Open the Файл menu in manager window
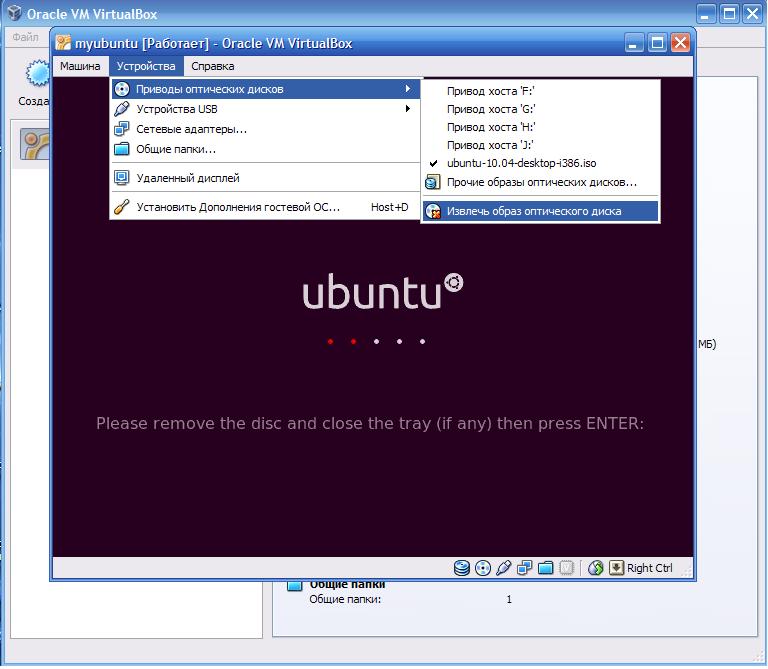 coord(25,37)
